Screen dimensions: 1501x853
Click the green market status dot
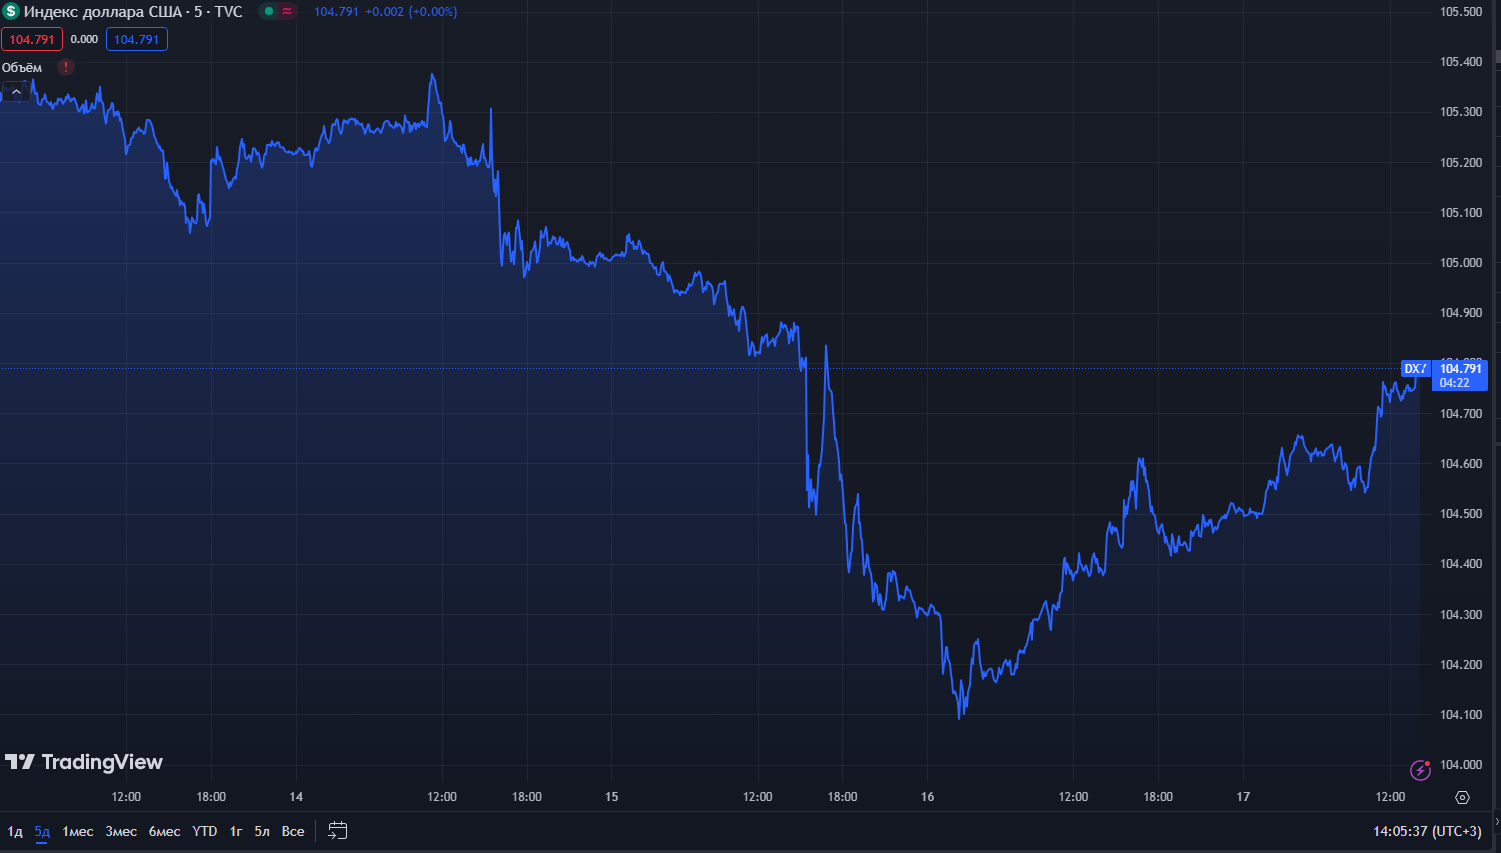269,12
